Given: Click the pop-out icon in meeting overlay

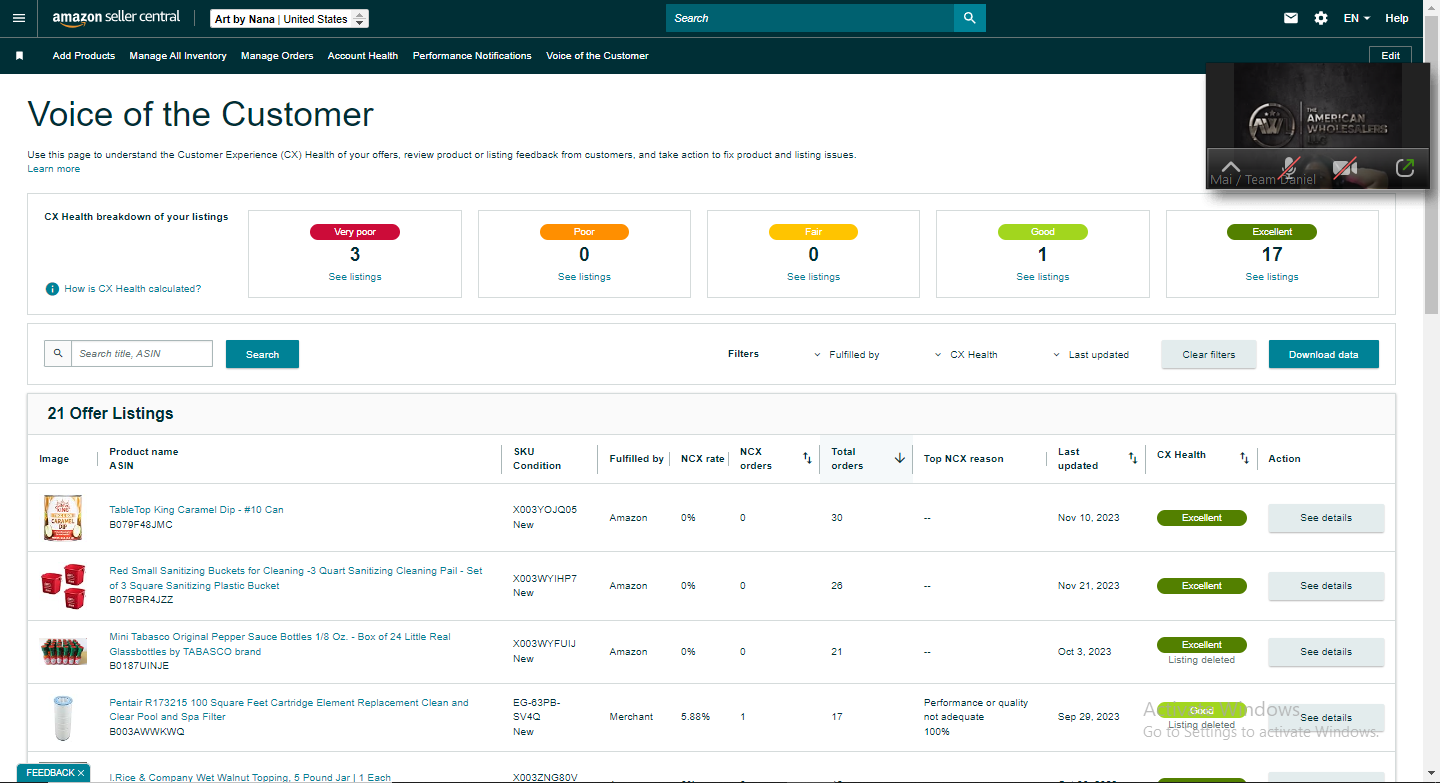Looking at the screenshot, I should (1404, 168).
